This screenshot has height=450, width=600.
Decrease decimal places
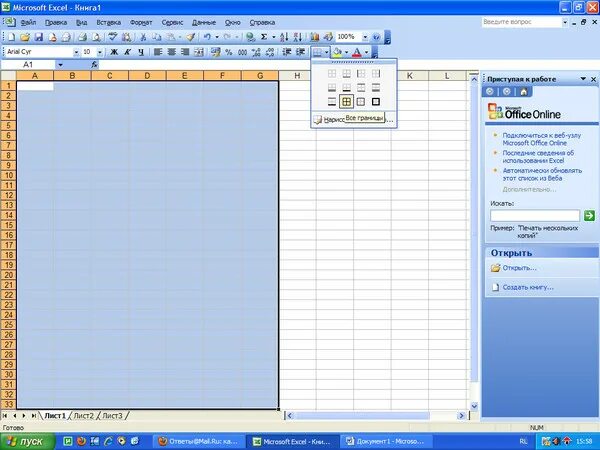click(270, 52)
